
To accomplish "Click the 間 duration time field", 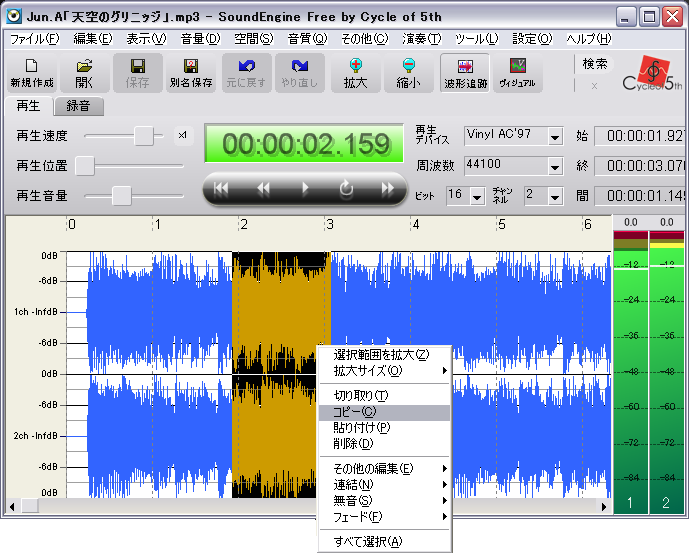I will pos(641,196).
